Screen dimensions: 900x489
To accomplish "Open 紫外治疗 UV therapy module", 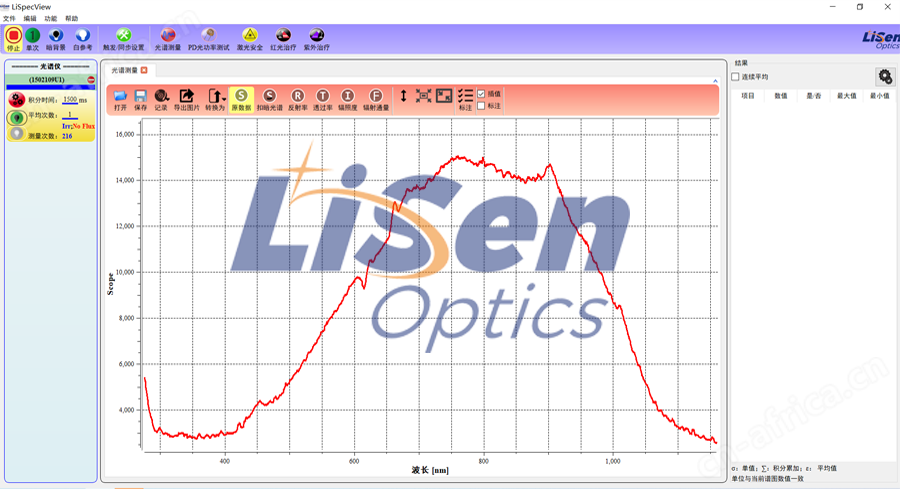I will click(316, 39).
